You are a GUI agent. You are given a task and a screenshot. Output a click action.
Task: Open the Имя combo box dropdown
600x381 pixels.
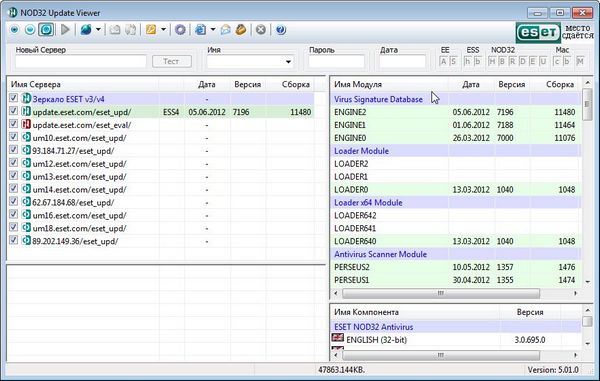288,62
